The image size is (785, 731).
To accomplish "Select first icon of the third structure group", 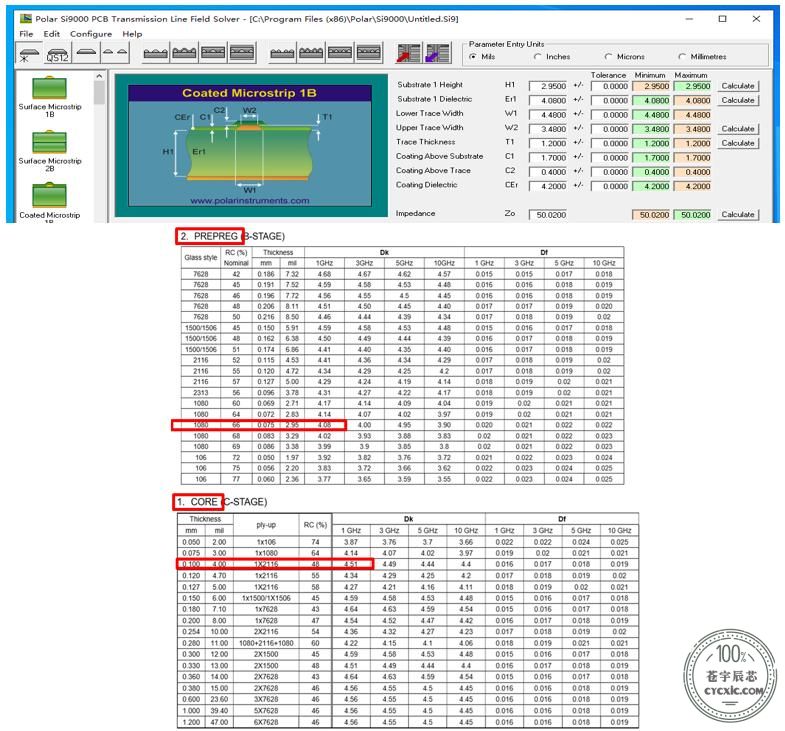I will tap(282, 53).
